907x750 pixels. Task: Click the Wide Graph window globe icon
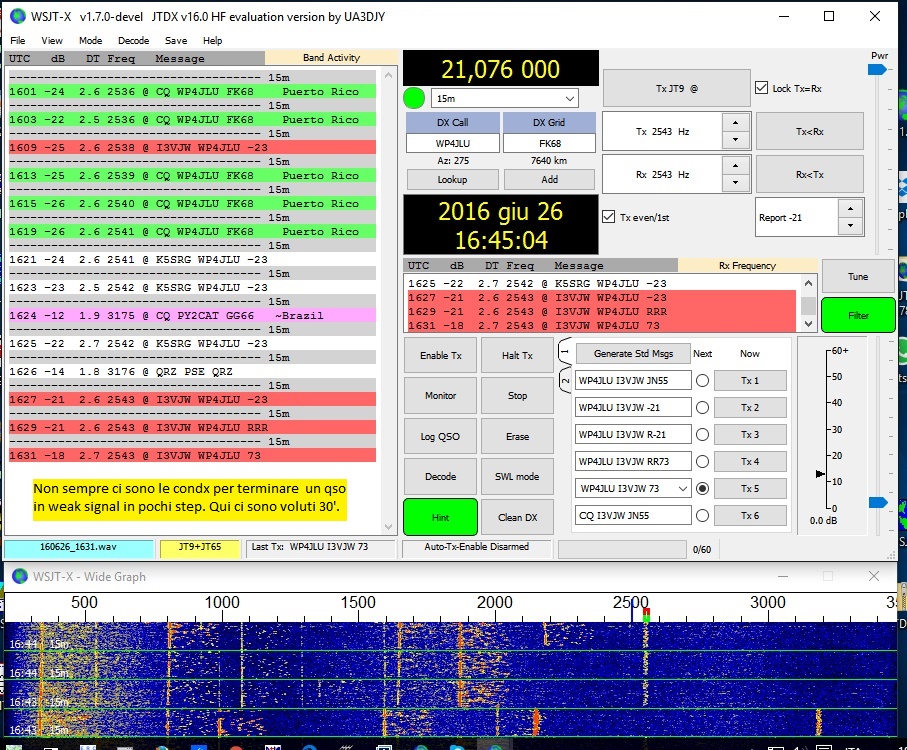(20, 576)
